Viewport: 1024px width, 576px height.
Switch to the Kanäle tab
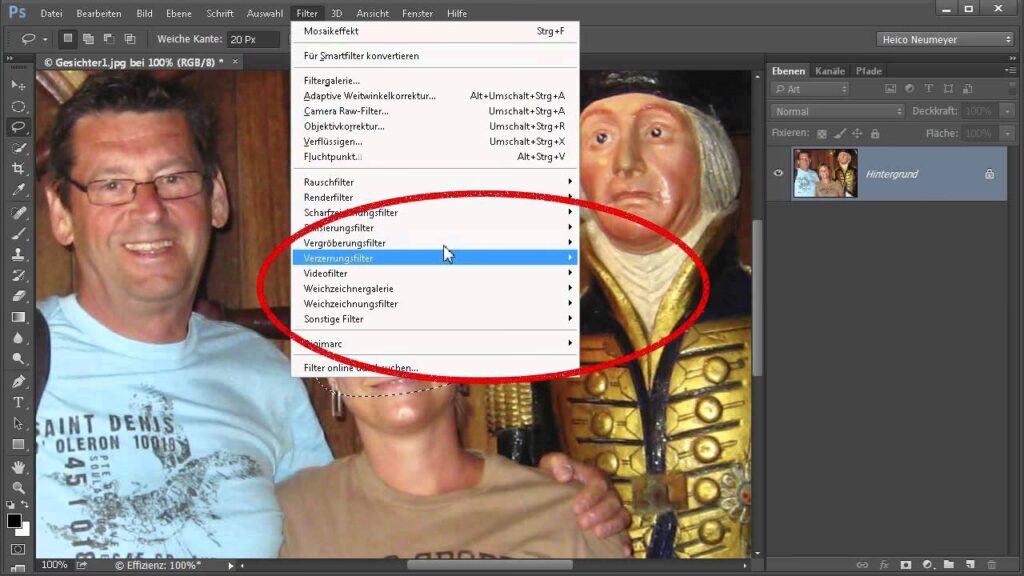coord(829,71)
